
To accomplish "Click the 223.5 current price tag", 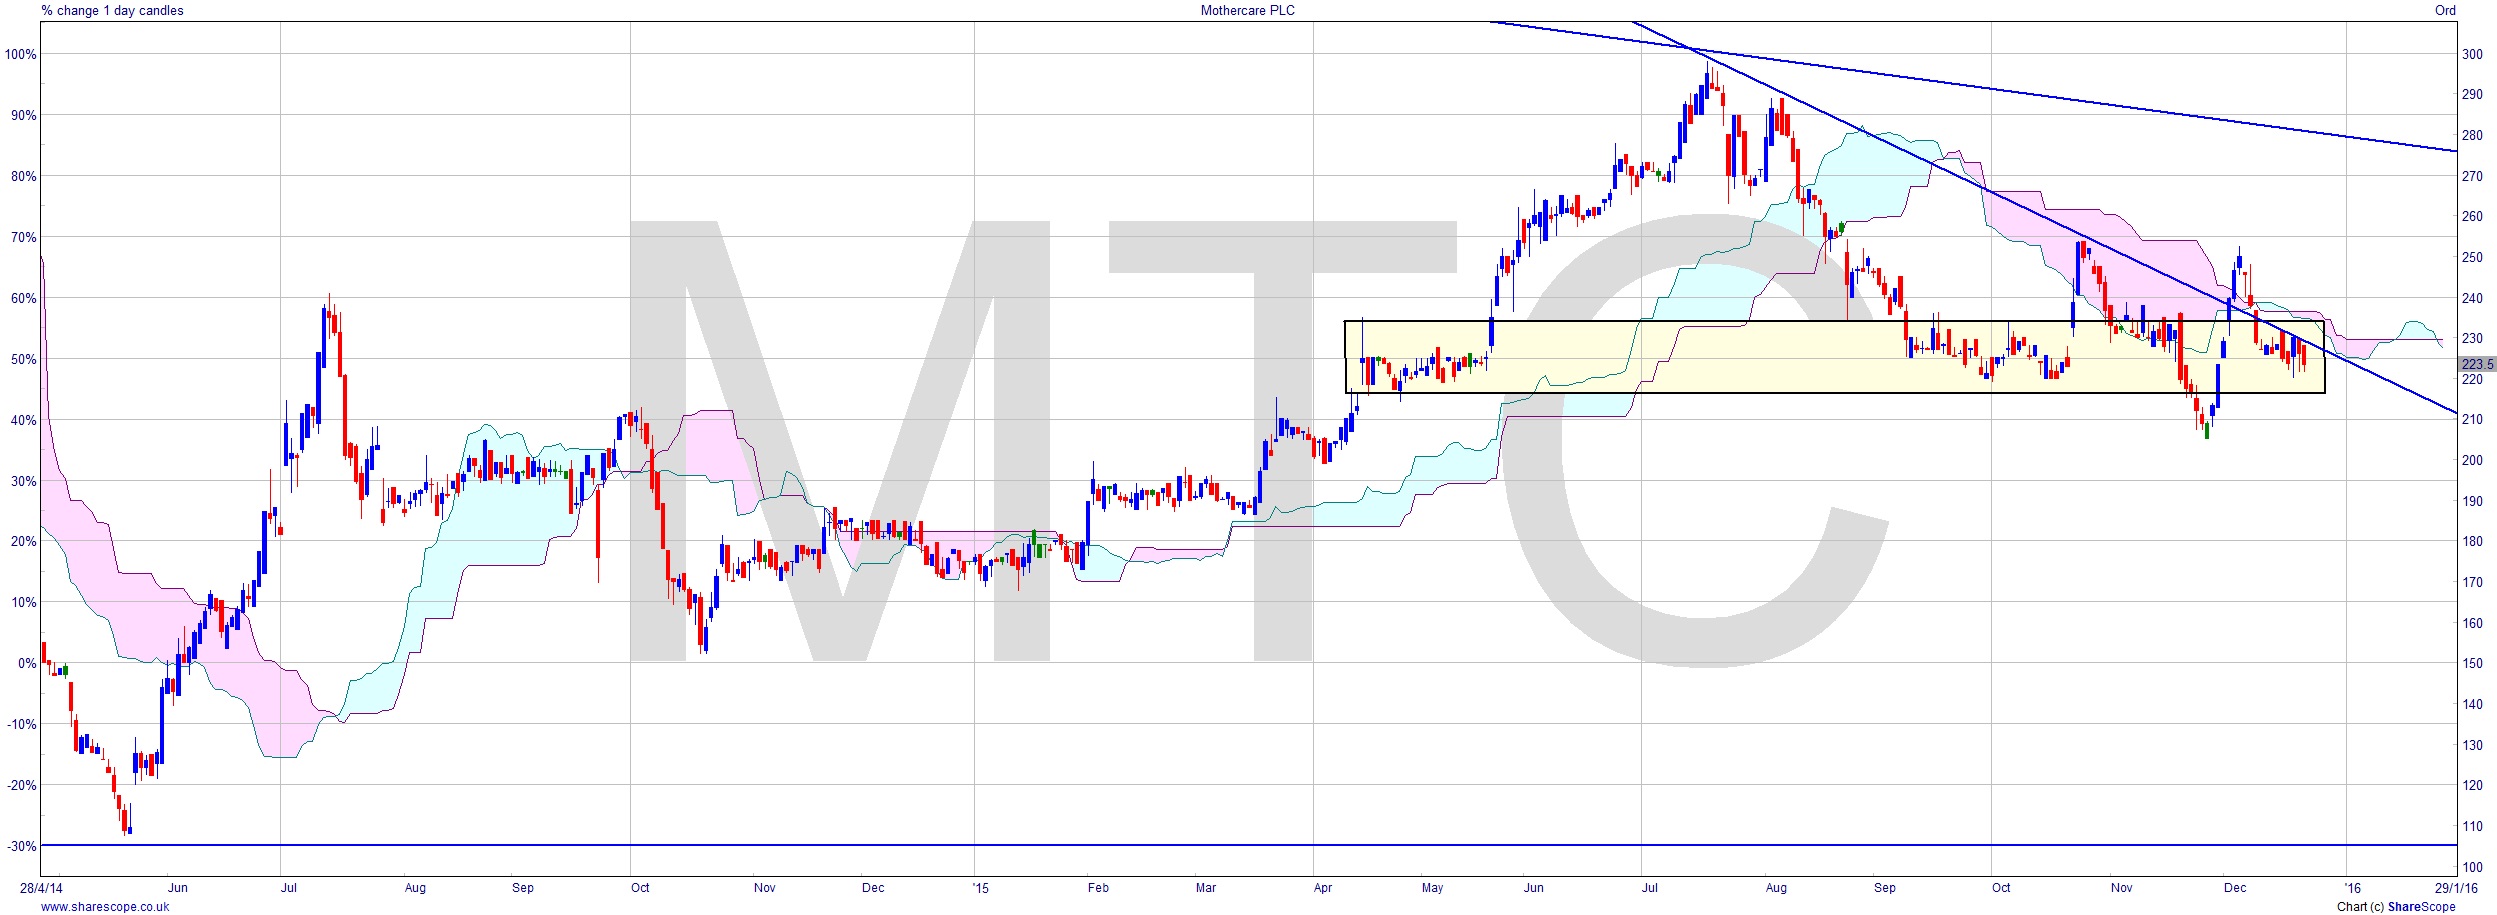I will pyautogui.click(x=2477, y=364).
